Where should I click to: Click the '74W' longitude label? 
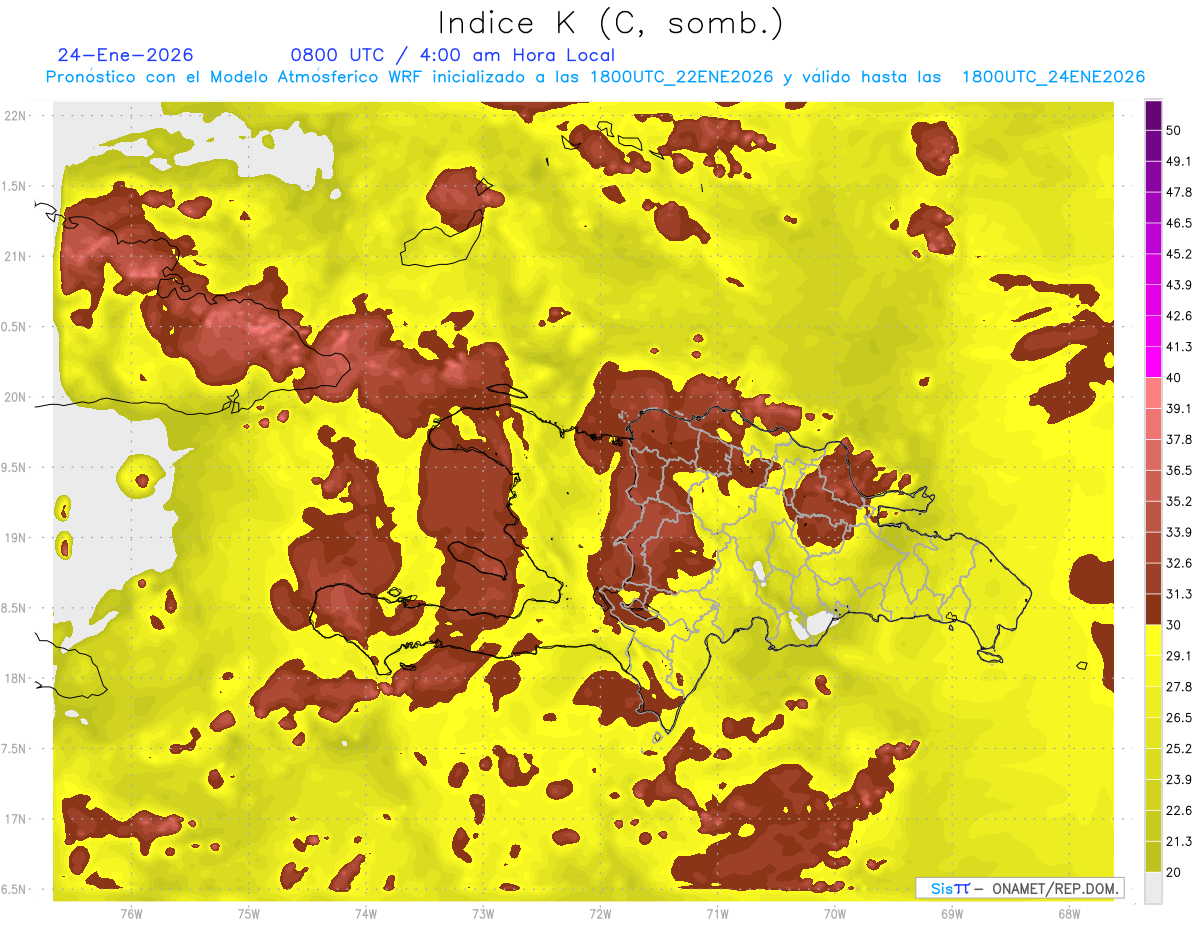pos(366,913)
